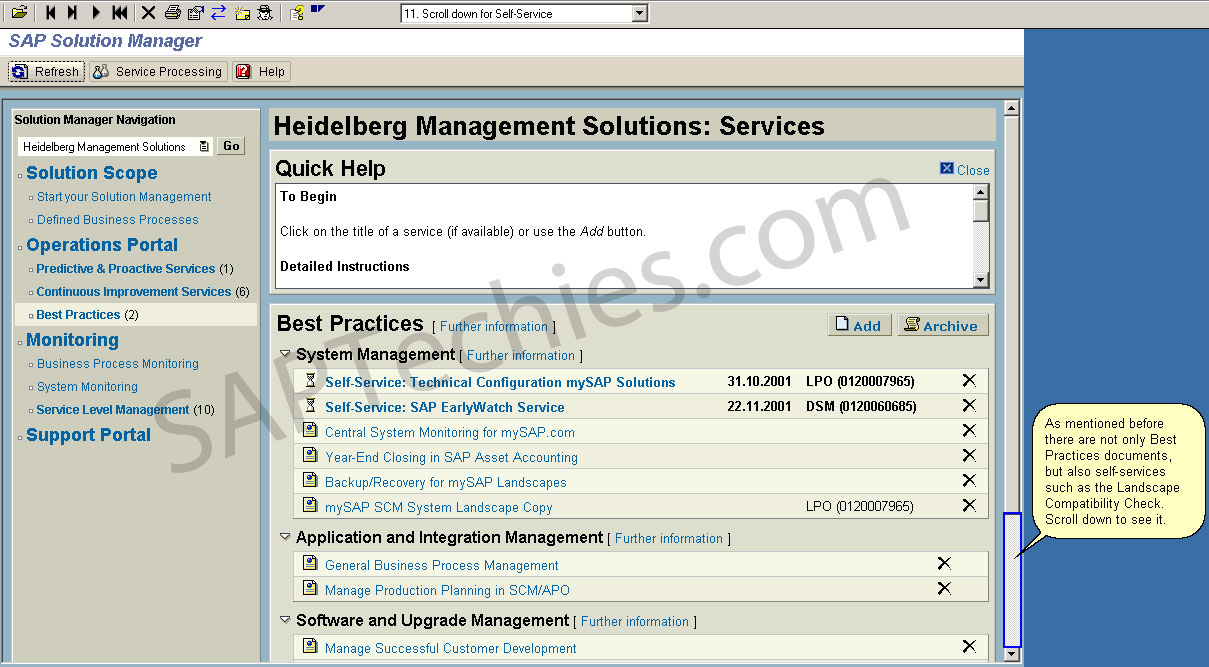Screen dimensions: 1209x667
Task: Click Quick Help scrollbar up arrow
Action: coord(981,192)
